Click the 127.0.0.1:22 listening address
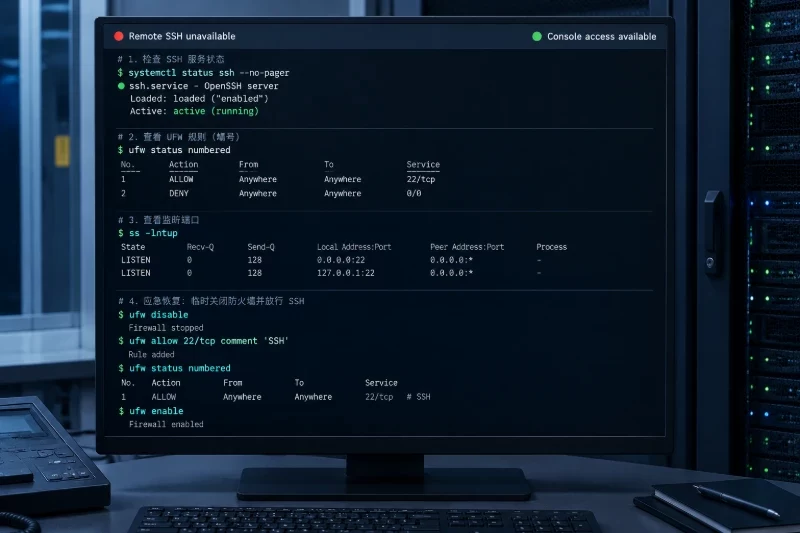Viewport: 800px width, 533px height. [x=346, y=273]
